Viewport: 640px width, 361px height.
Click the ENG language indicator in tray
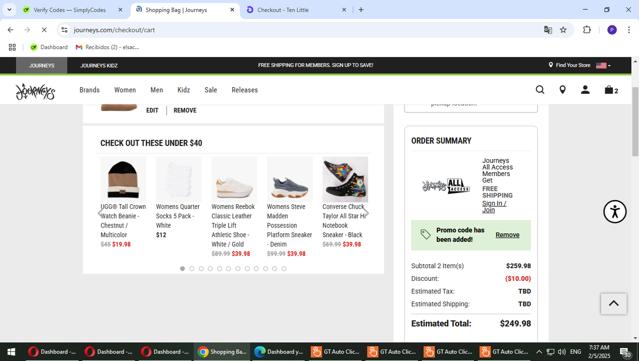coord(576,352)
